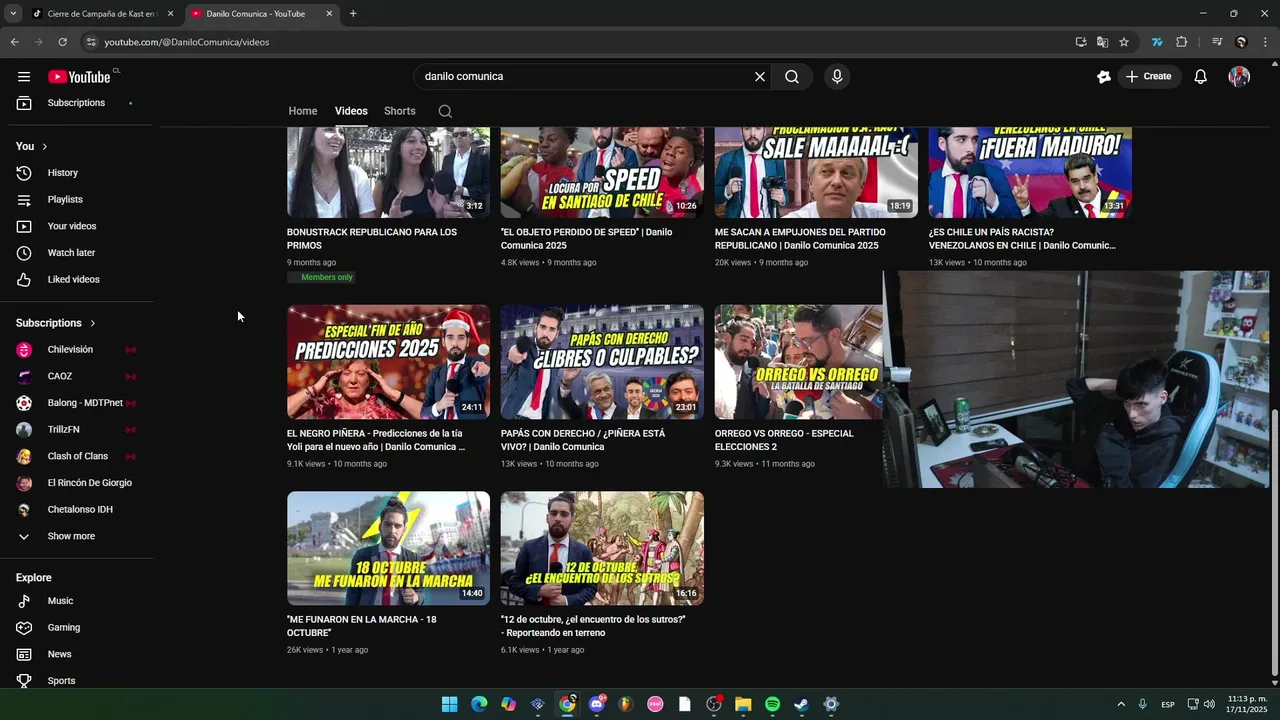Image resolution: width=1280 pixels, height=720 pixels.
Task: Clear the search box with the X icon
Action: [x=760, y=77]
